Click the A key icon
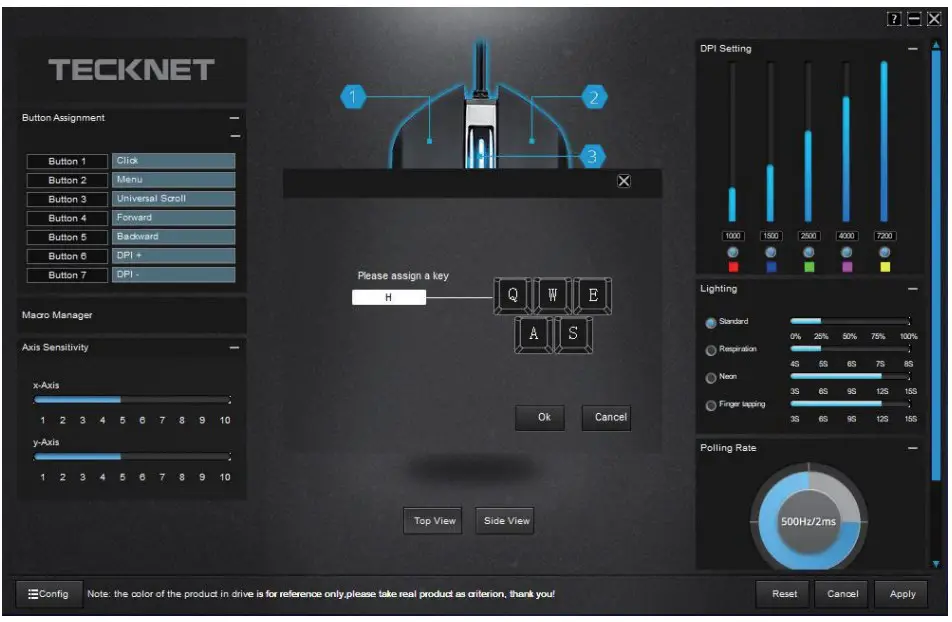The width and height of the screenshot is (952, 622). pyautogui.click(x=533, y=334)
